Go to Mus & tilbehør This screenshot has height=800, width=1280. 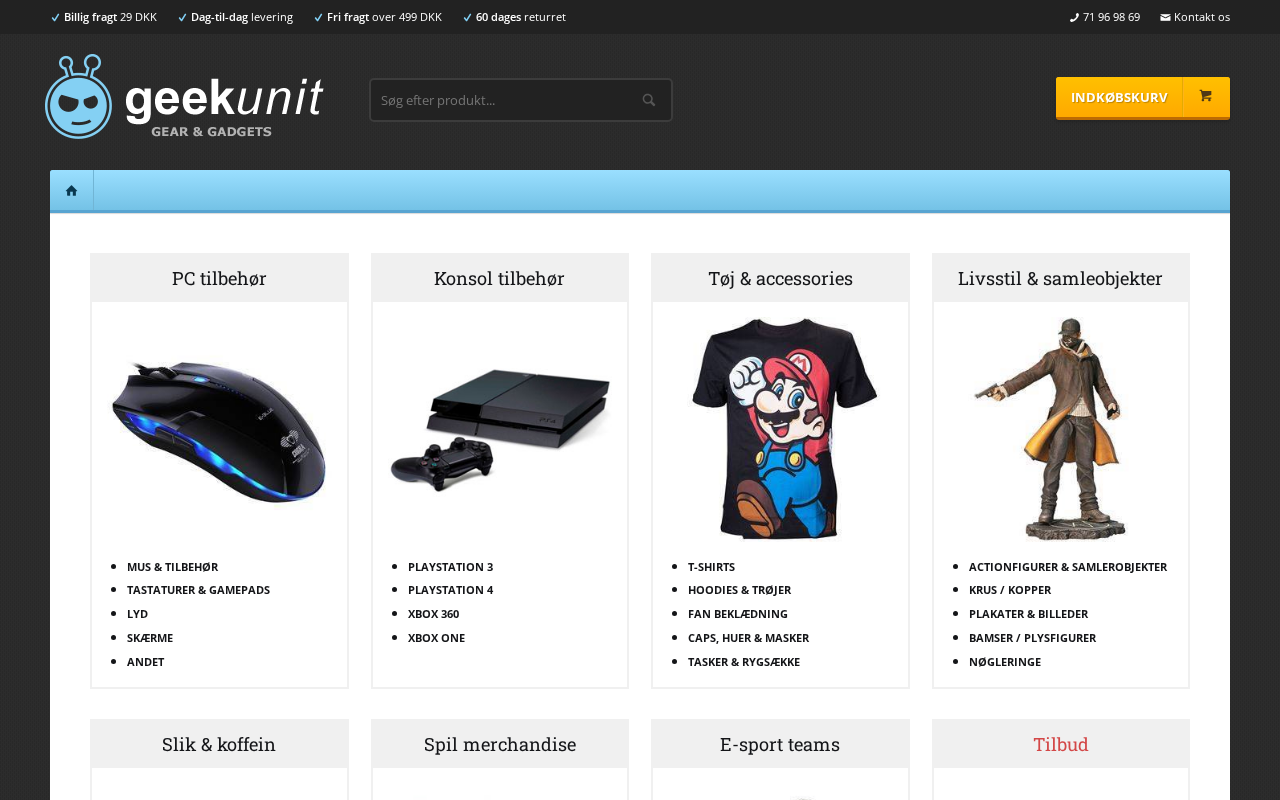coord(172,567)
